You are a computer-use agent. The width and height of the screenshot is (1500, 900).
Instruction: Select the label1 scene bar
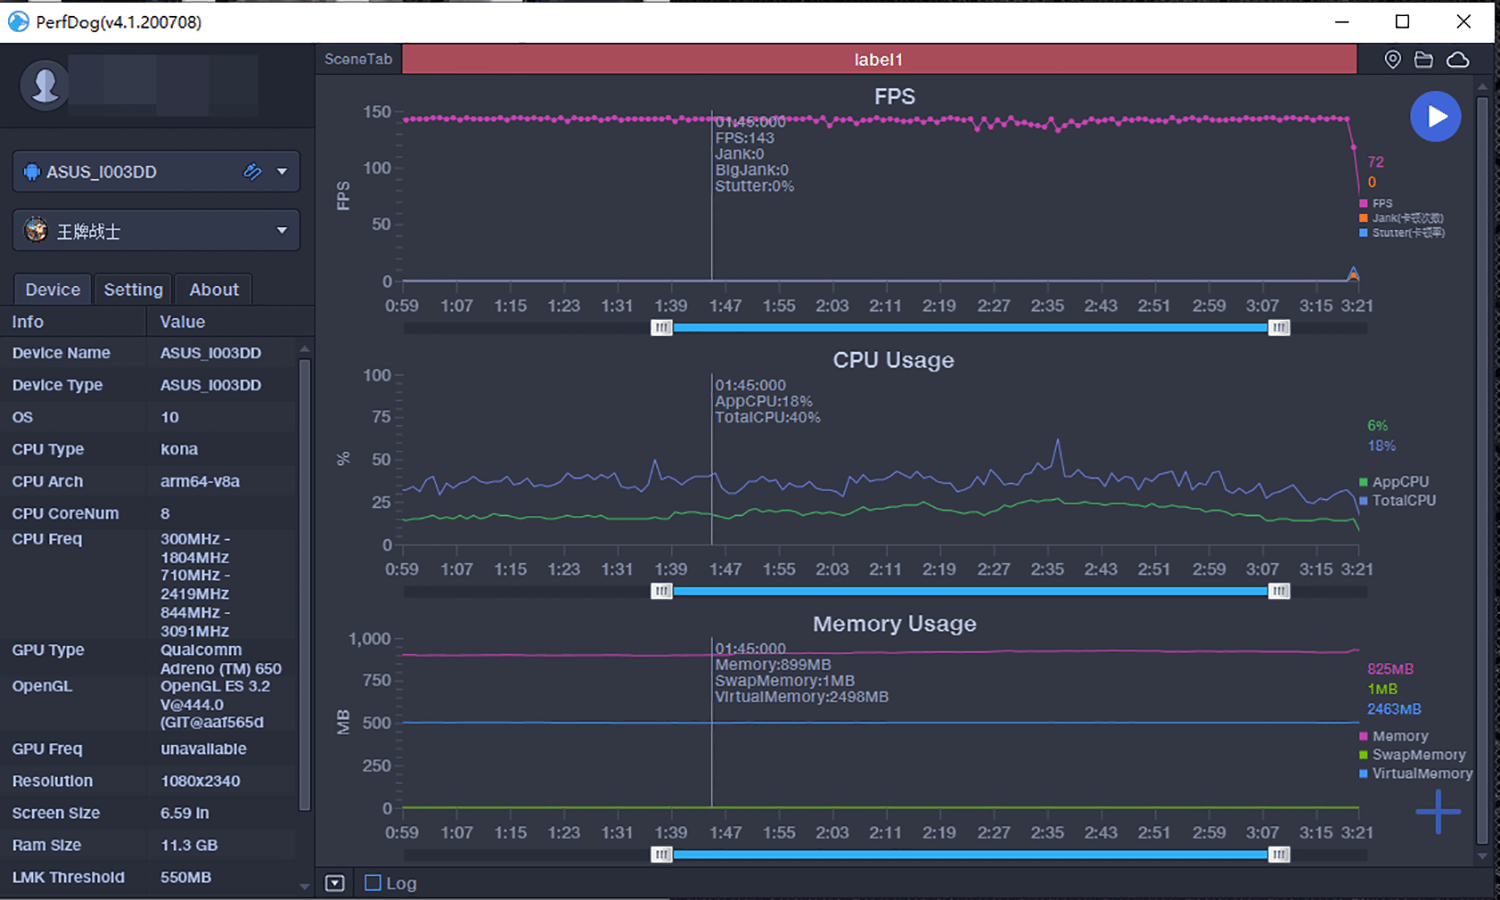point(879,59)
